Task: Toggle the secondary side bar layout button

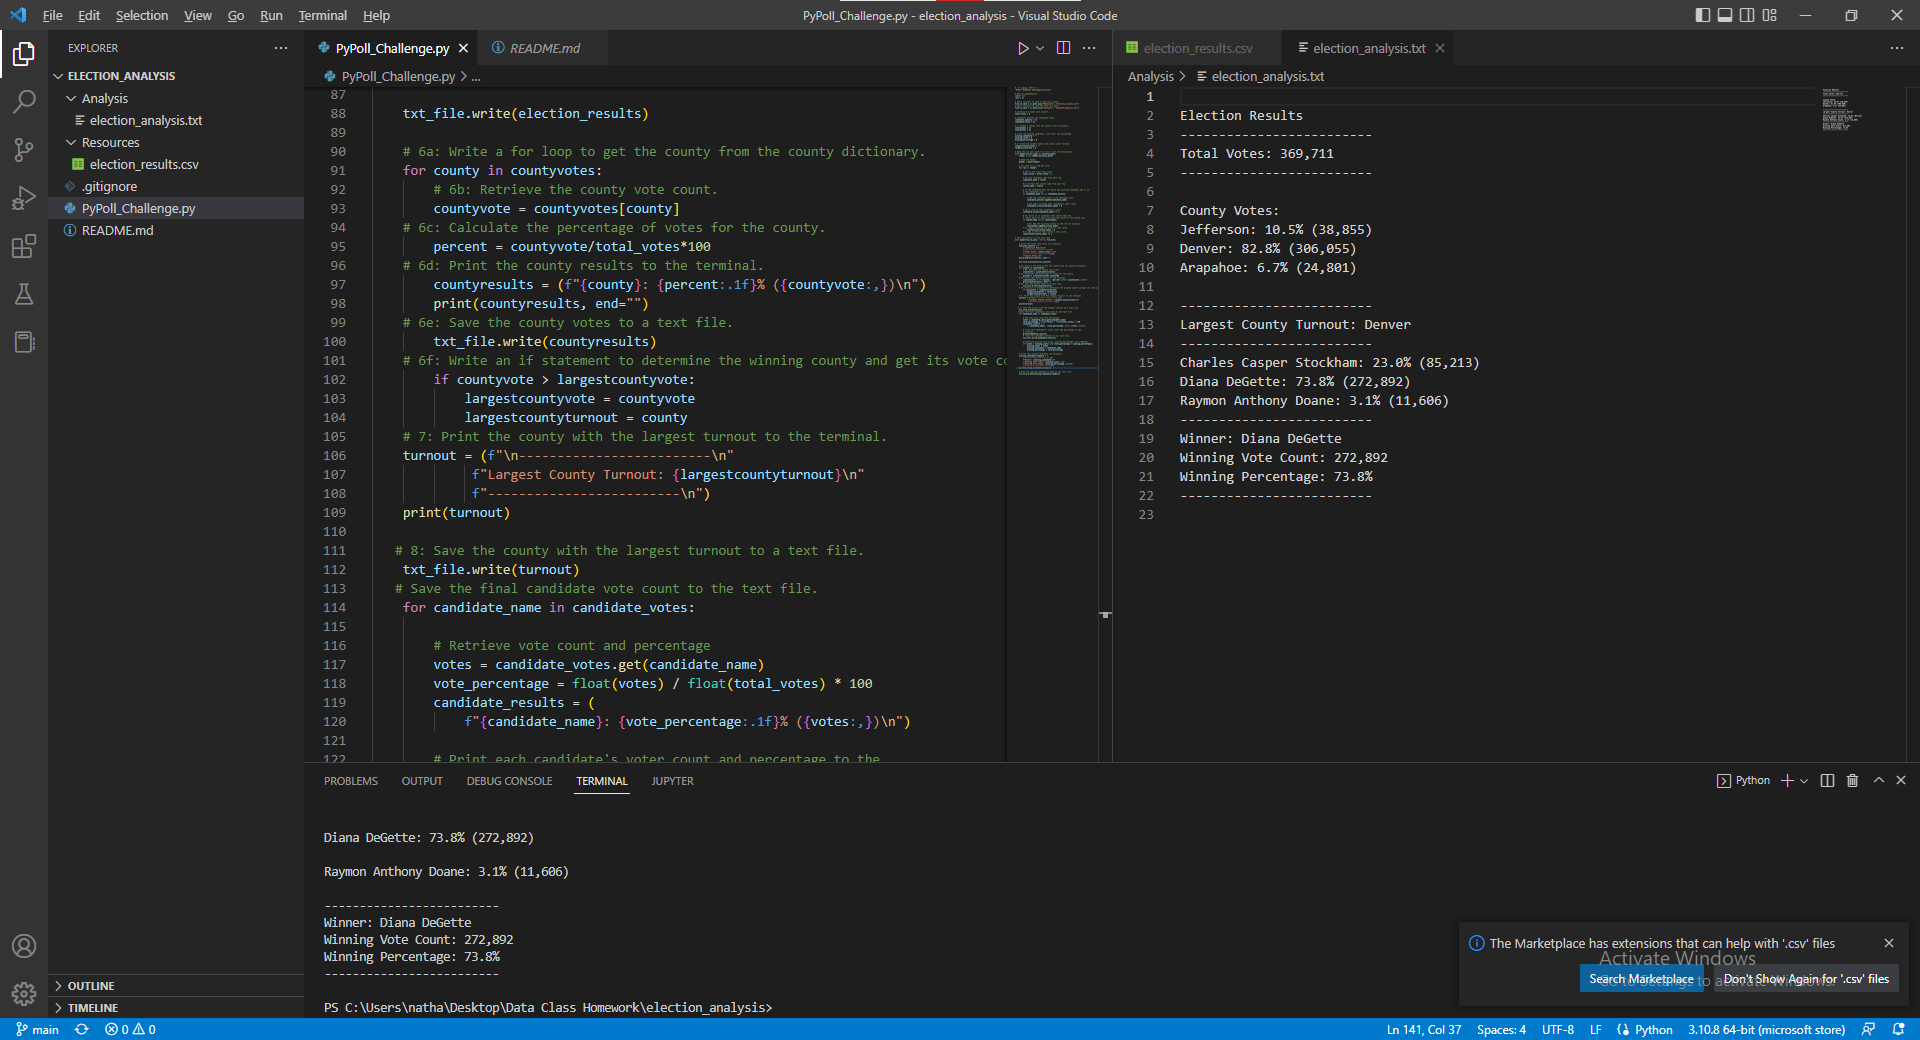Action: (x=1747, y=15)
